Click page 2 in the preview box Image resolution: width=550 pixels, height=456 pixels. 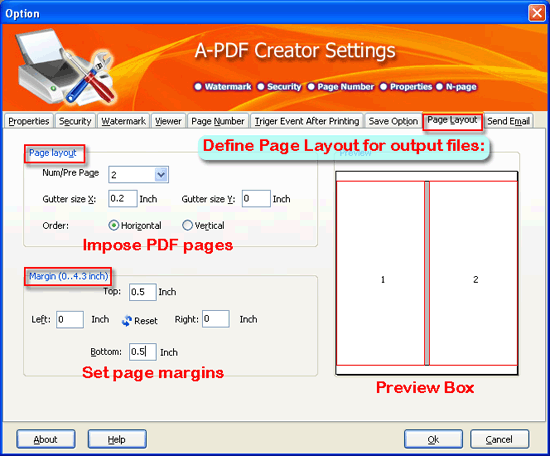pos(473,273)
